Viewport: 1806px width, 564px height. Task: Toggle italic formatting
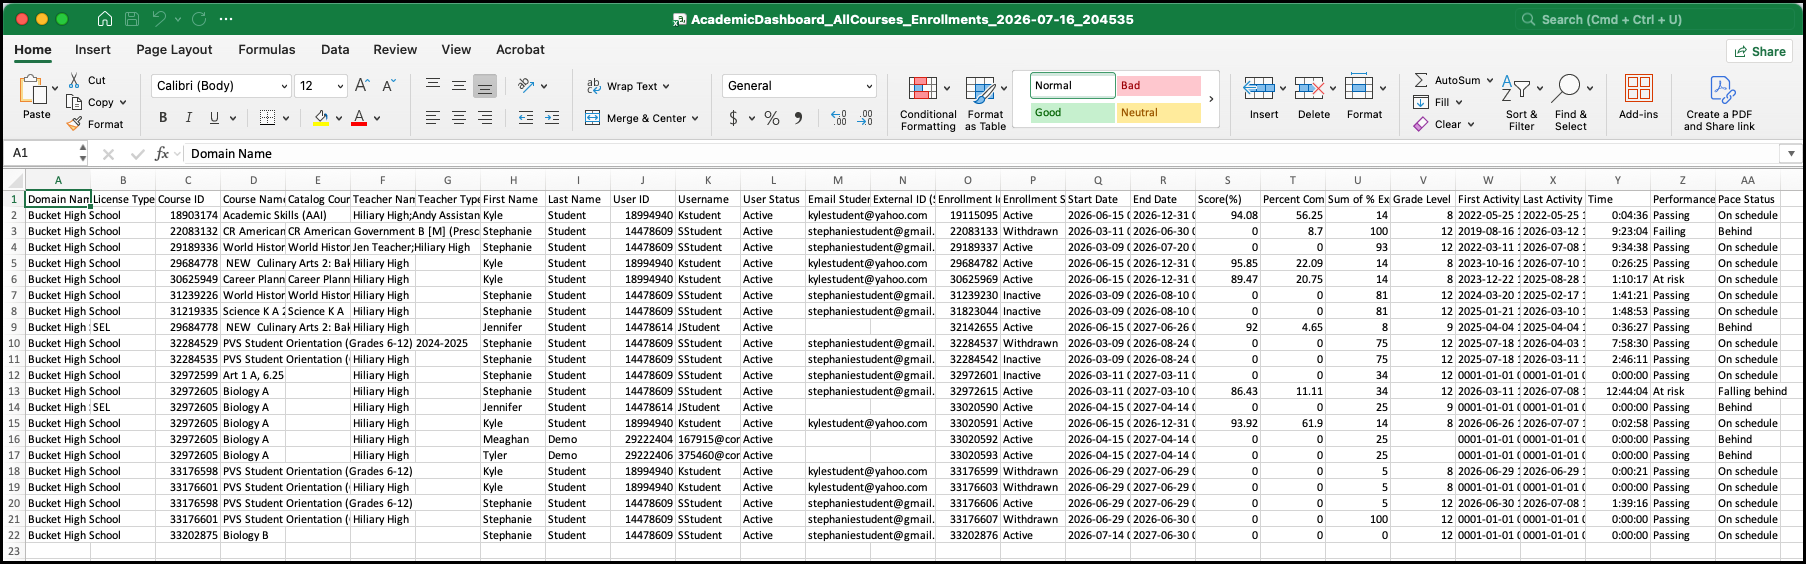[189, 118]
